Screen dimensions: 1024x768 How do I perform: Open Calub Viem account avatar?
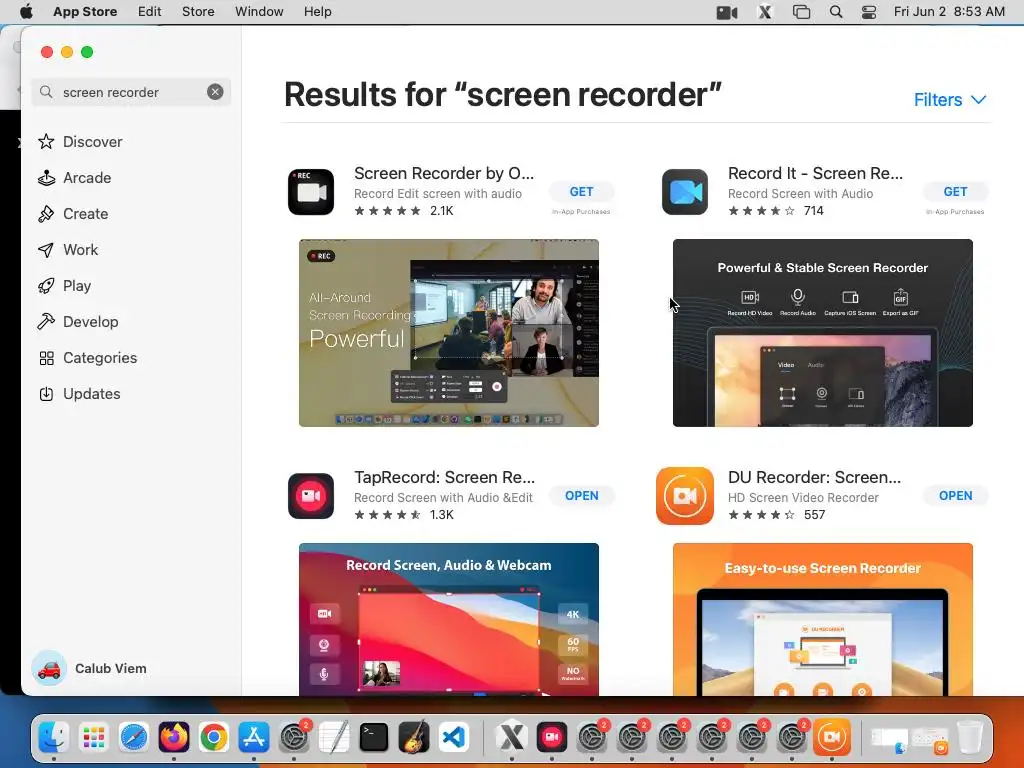(49, 668)
